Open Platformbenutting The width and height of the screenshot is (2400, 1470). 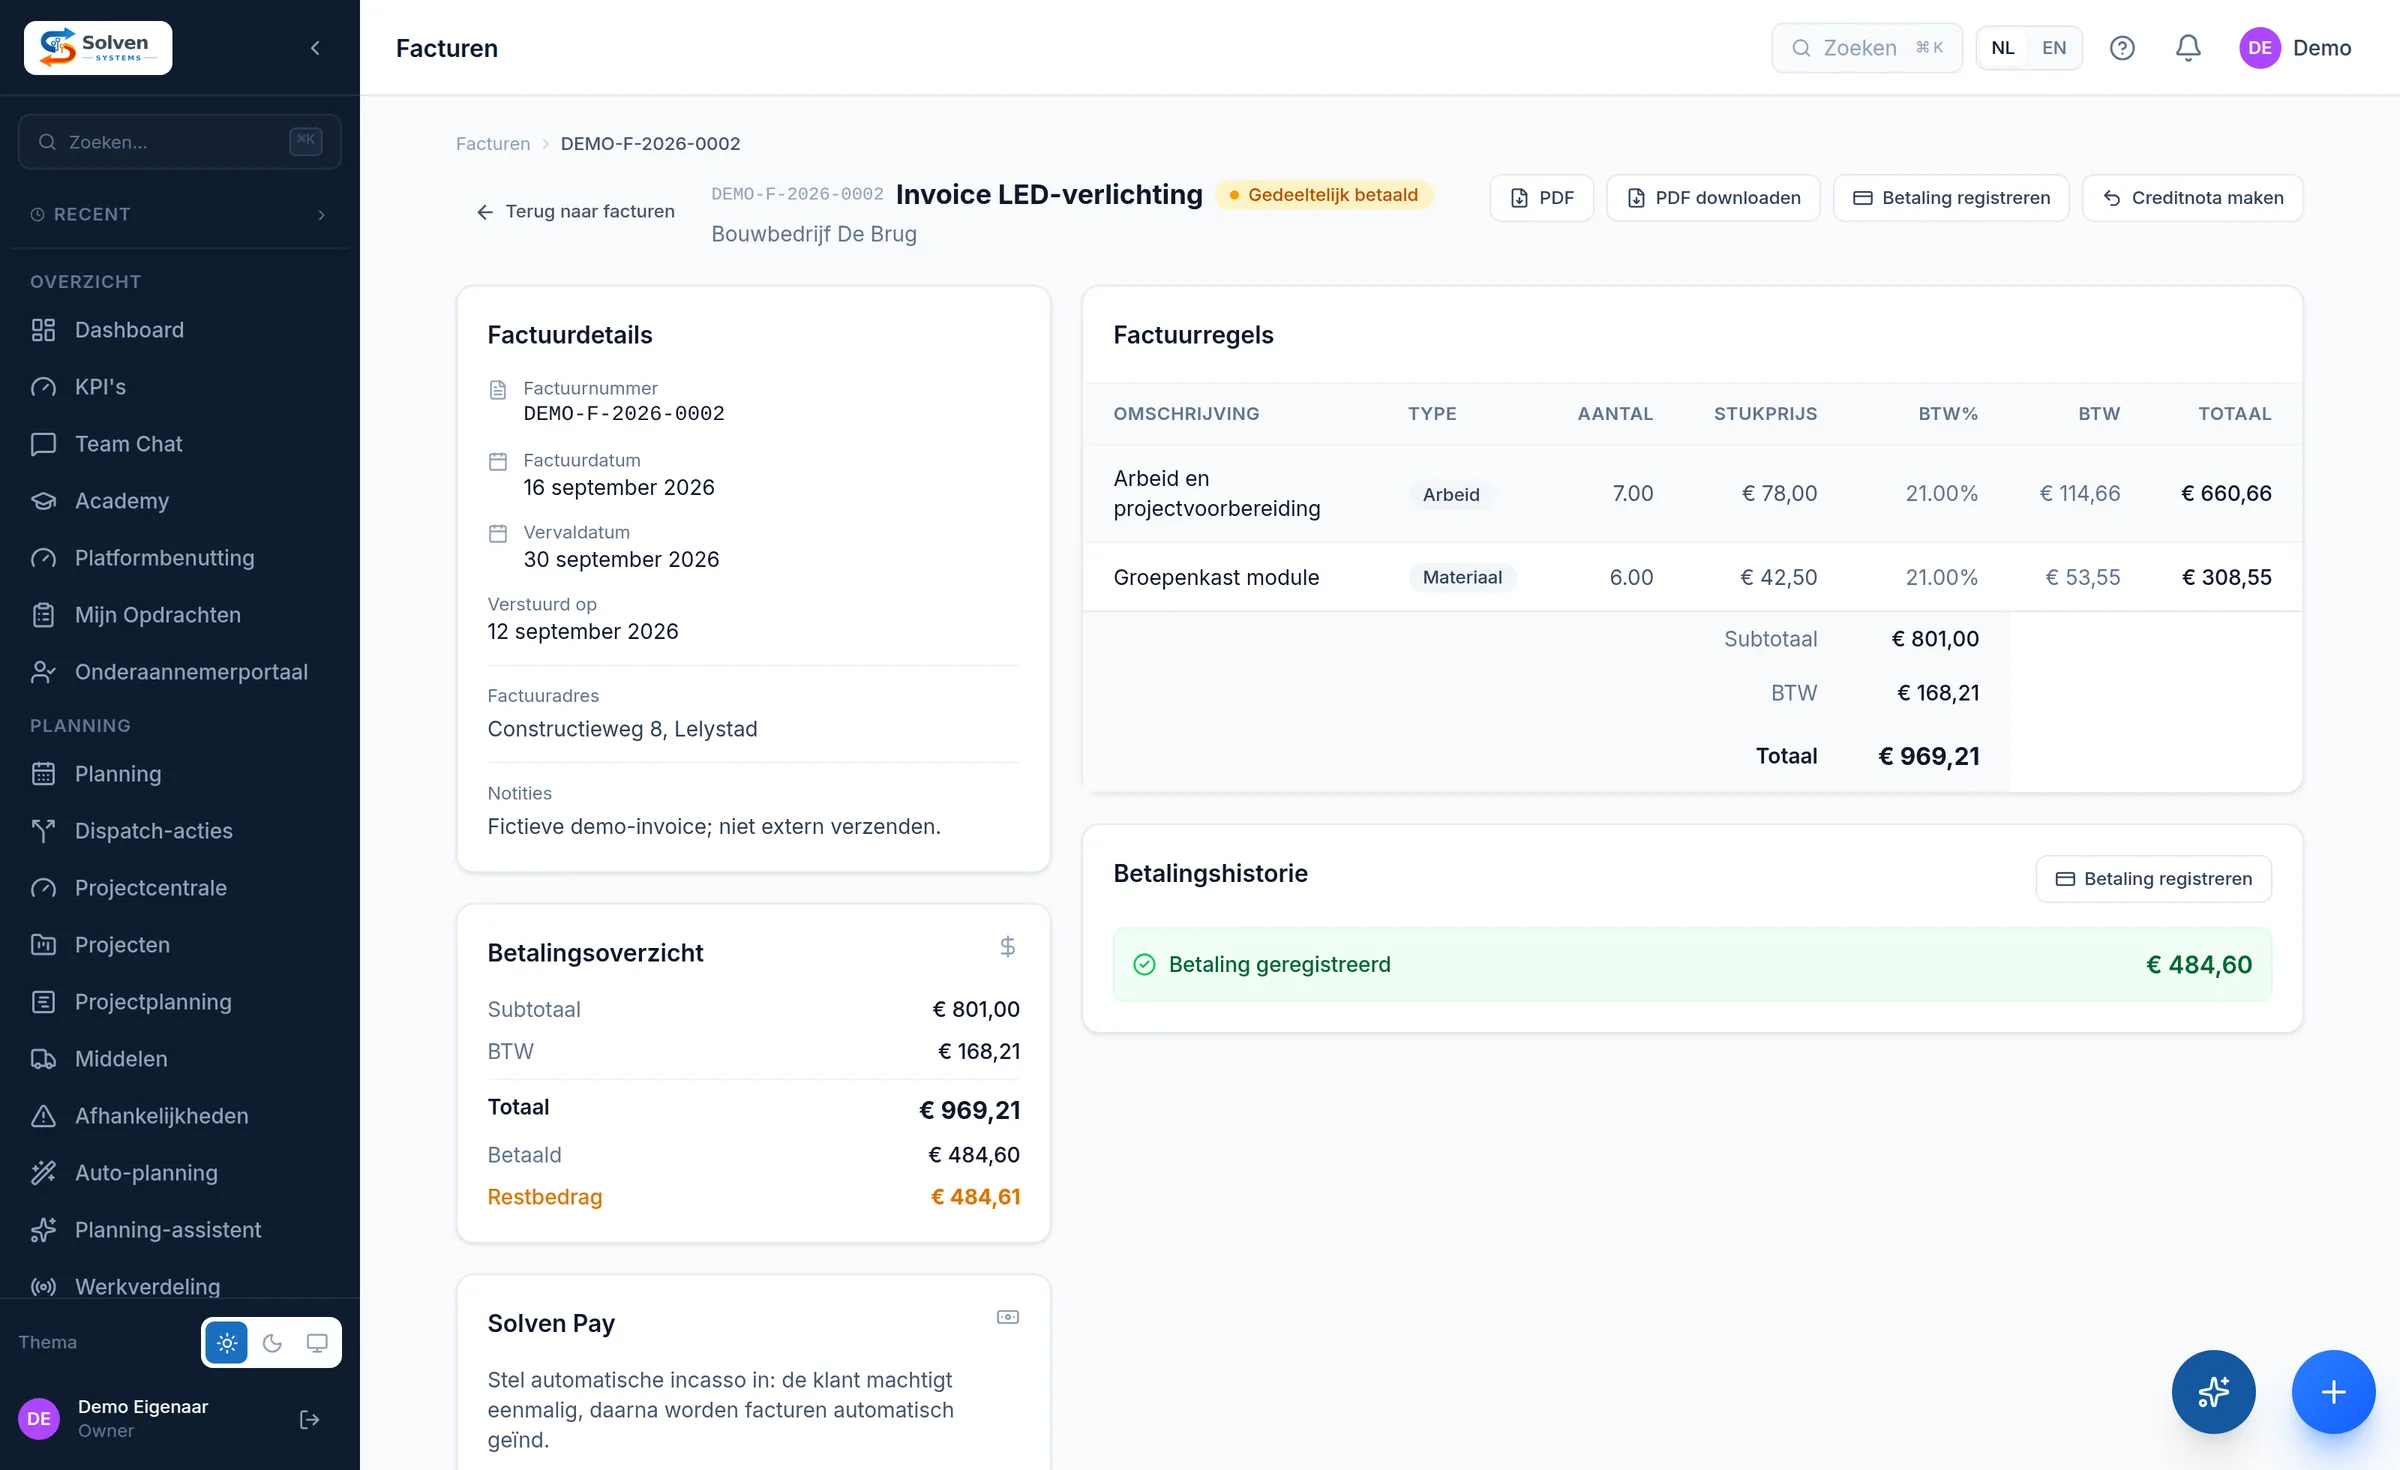pos(180,558)
